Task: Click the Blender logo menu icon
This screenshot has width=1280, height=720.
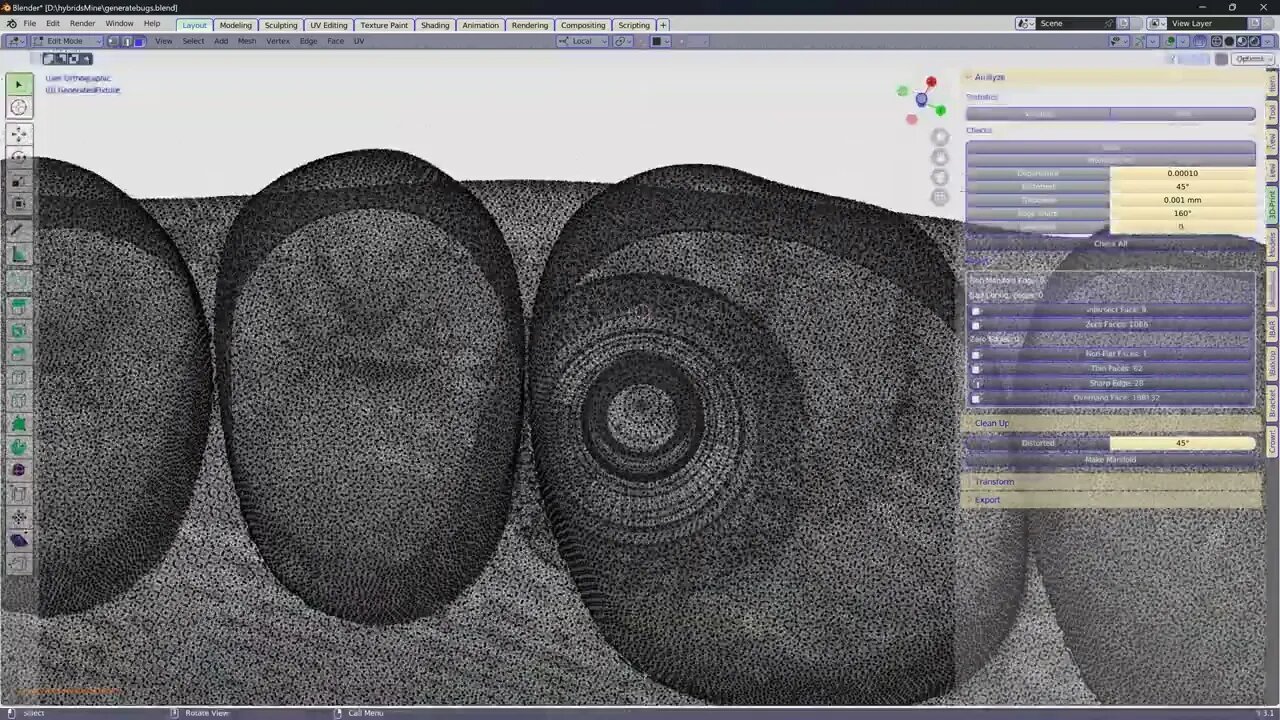Action: (x=11, y=24)
